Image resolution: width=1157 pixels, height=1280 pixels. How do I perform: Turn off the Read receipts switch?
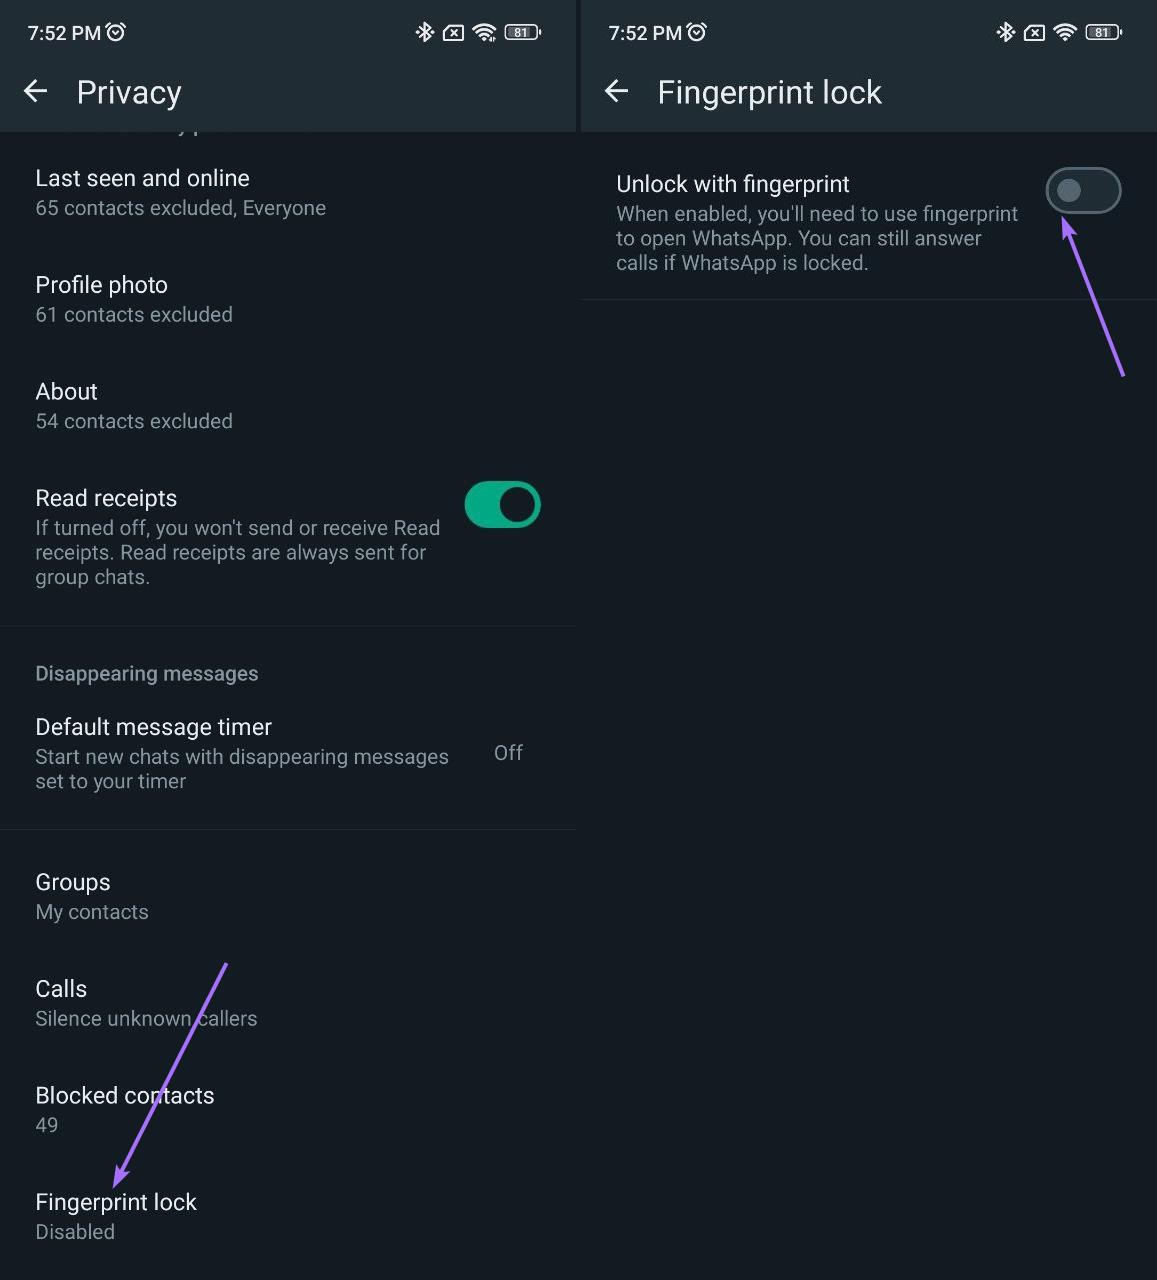click(x=502, y=505)
